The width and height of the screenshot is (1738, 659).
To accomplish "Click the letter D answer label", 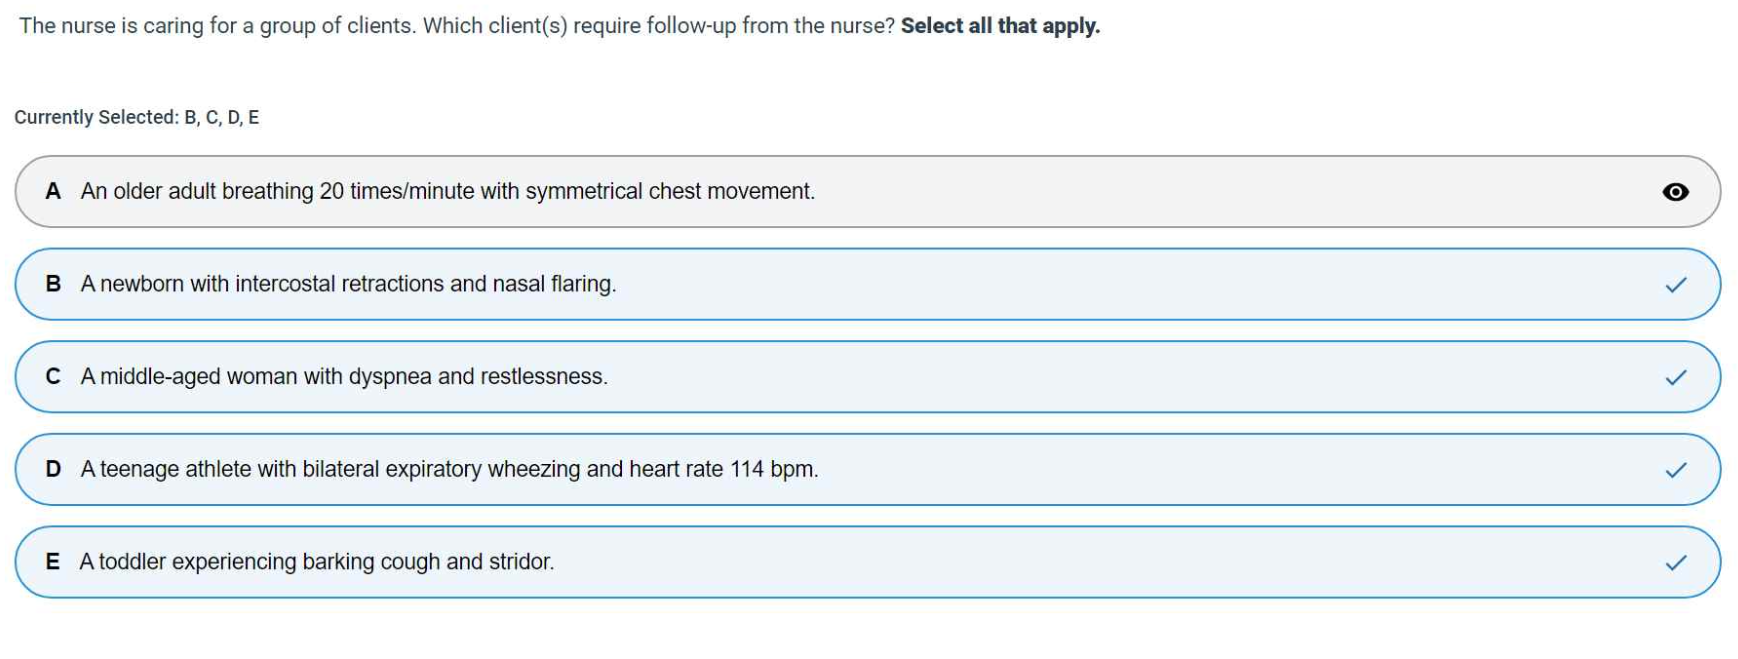I will 53,469.
